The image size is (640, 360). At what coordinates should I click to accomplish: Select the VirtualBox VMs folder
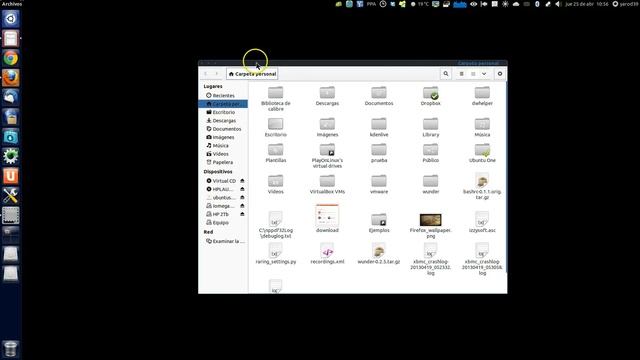(327, 184)
